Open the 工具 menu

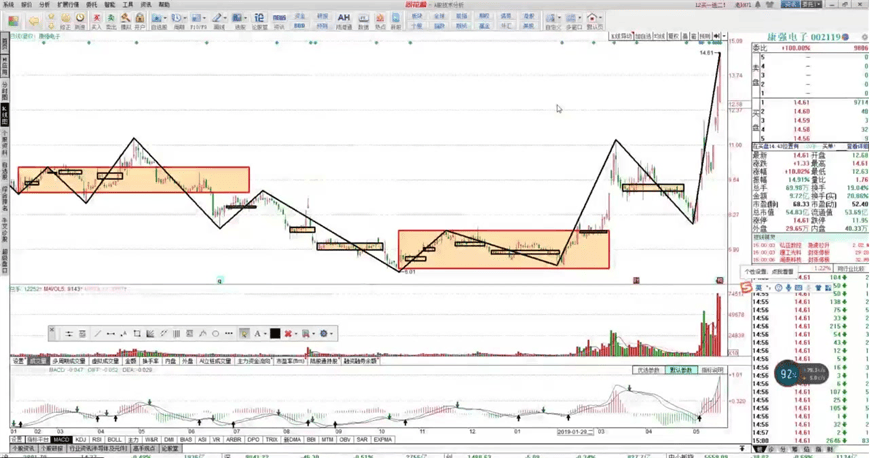coord(127,5)
